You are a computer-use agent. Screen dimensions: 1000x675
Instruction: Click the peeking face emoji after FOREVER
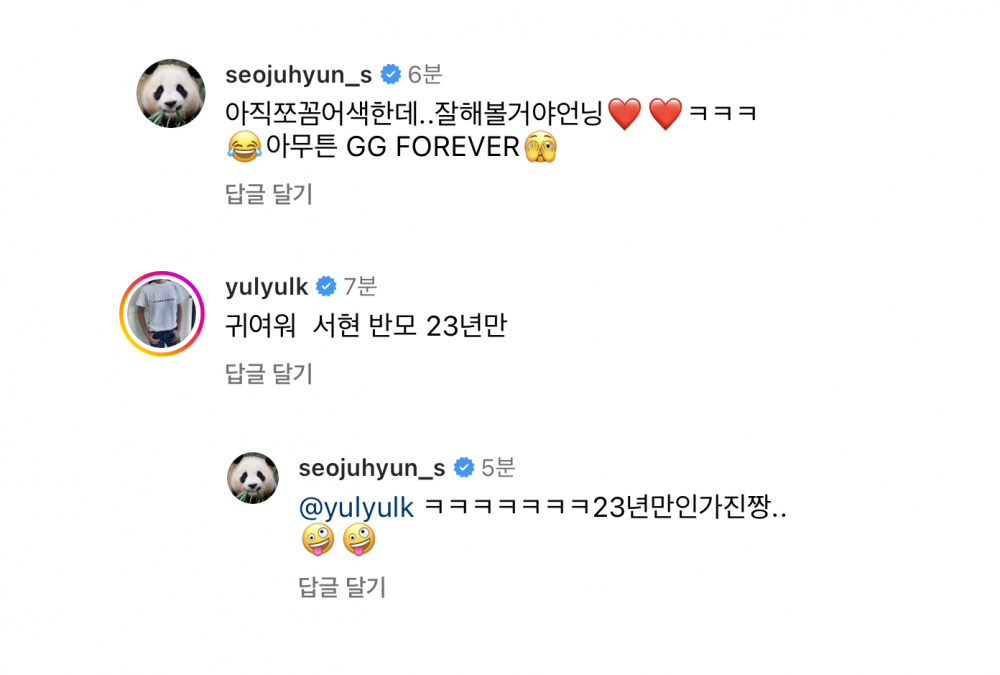point(540,147)
